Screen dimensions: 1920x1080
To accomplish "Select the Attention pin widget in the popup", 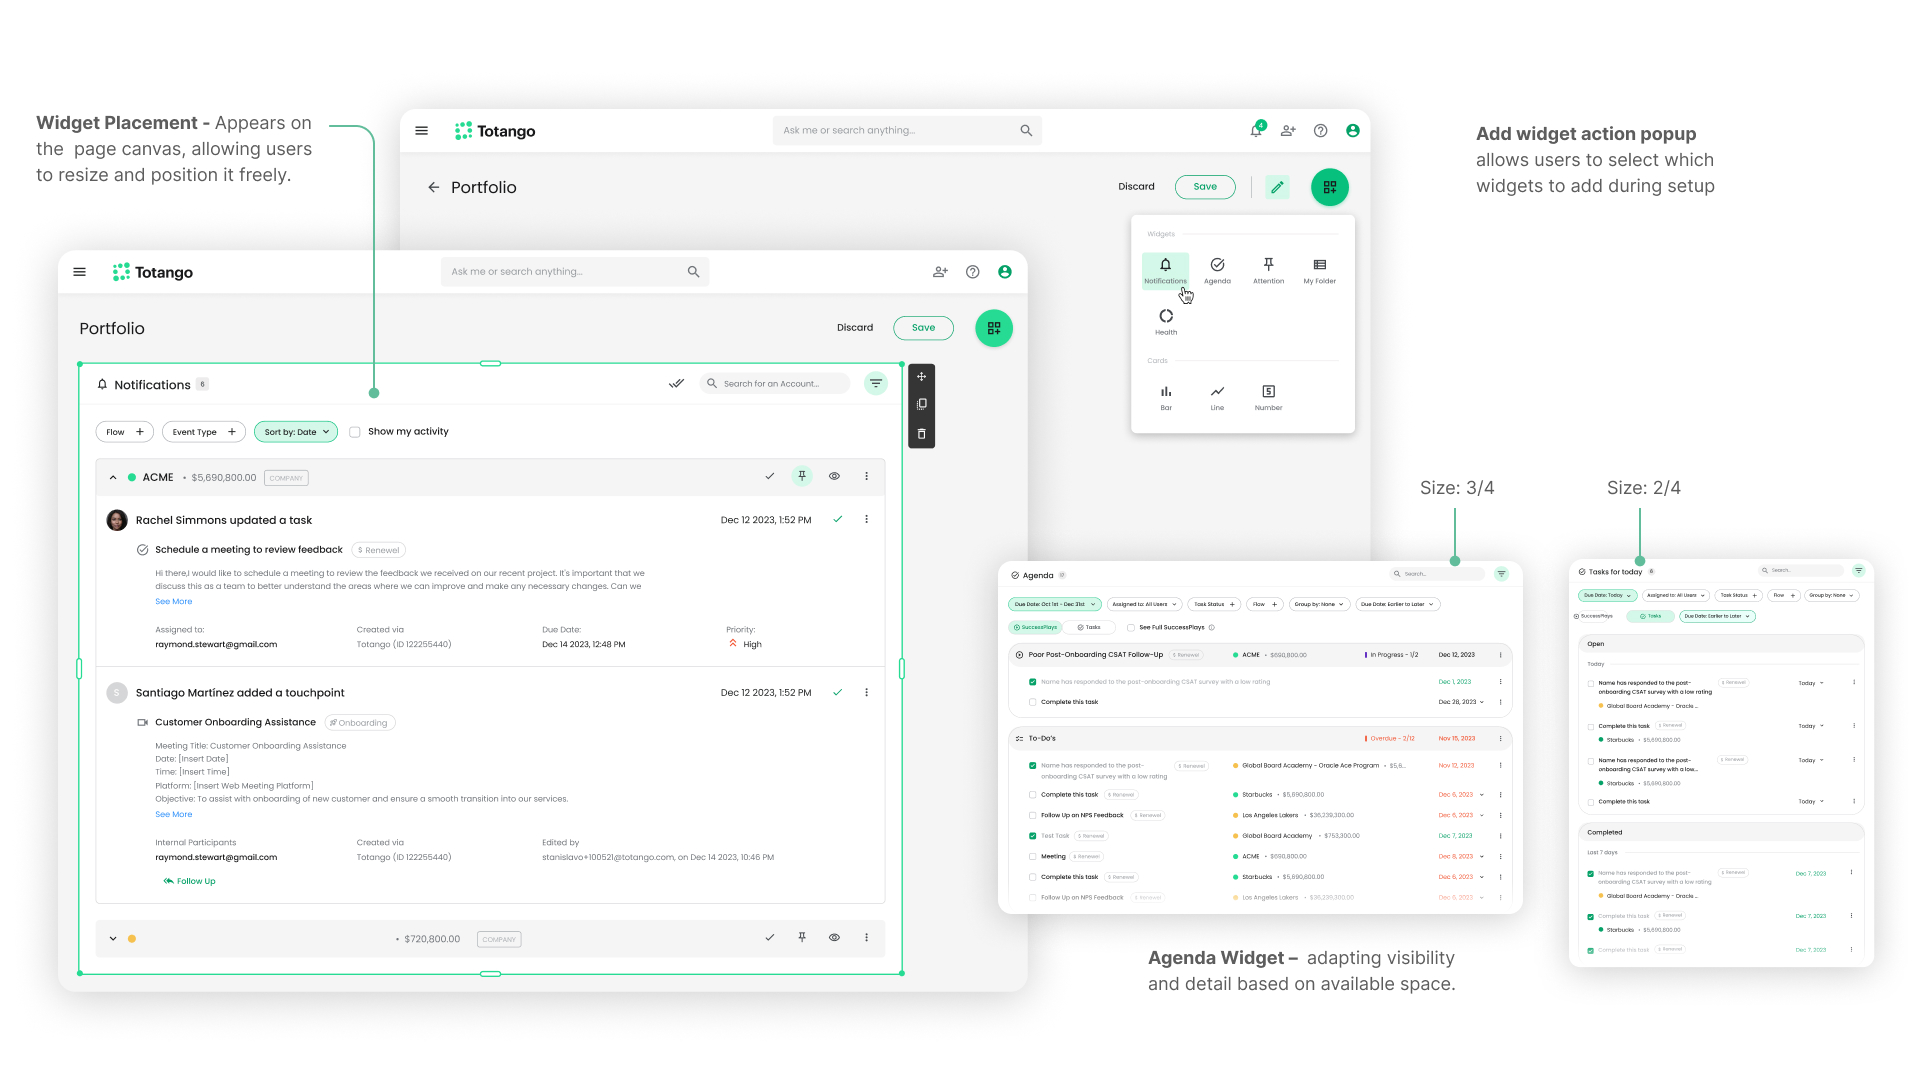I will 1268,270.
